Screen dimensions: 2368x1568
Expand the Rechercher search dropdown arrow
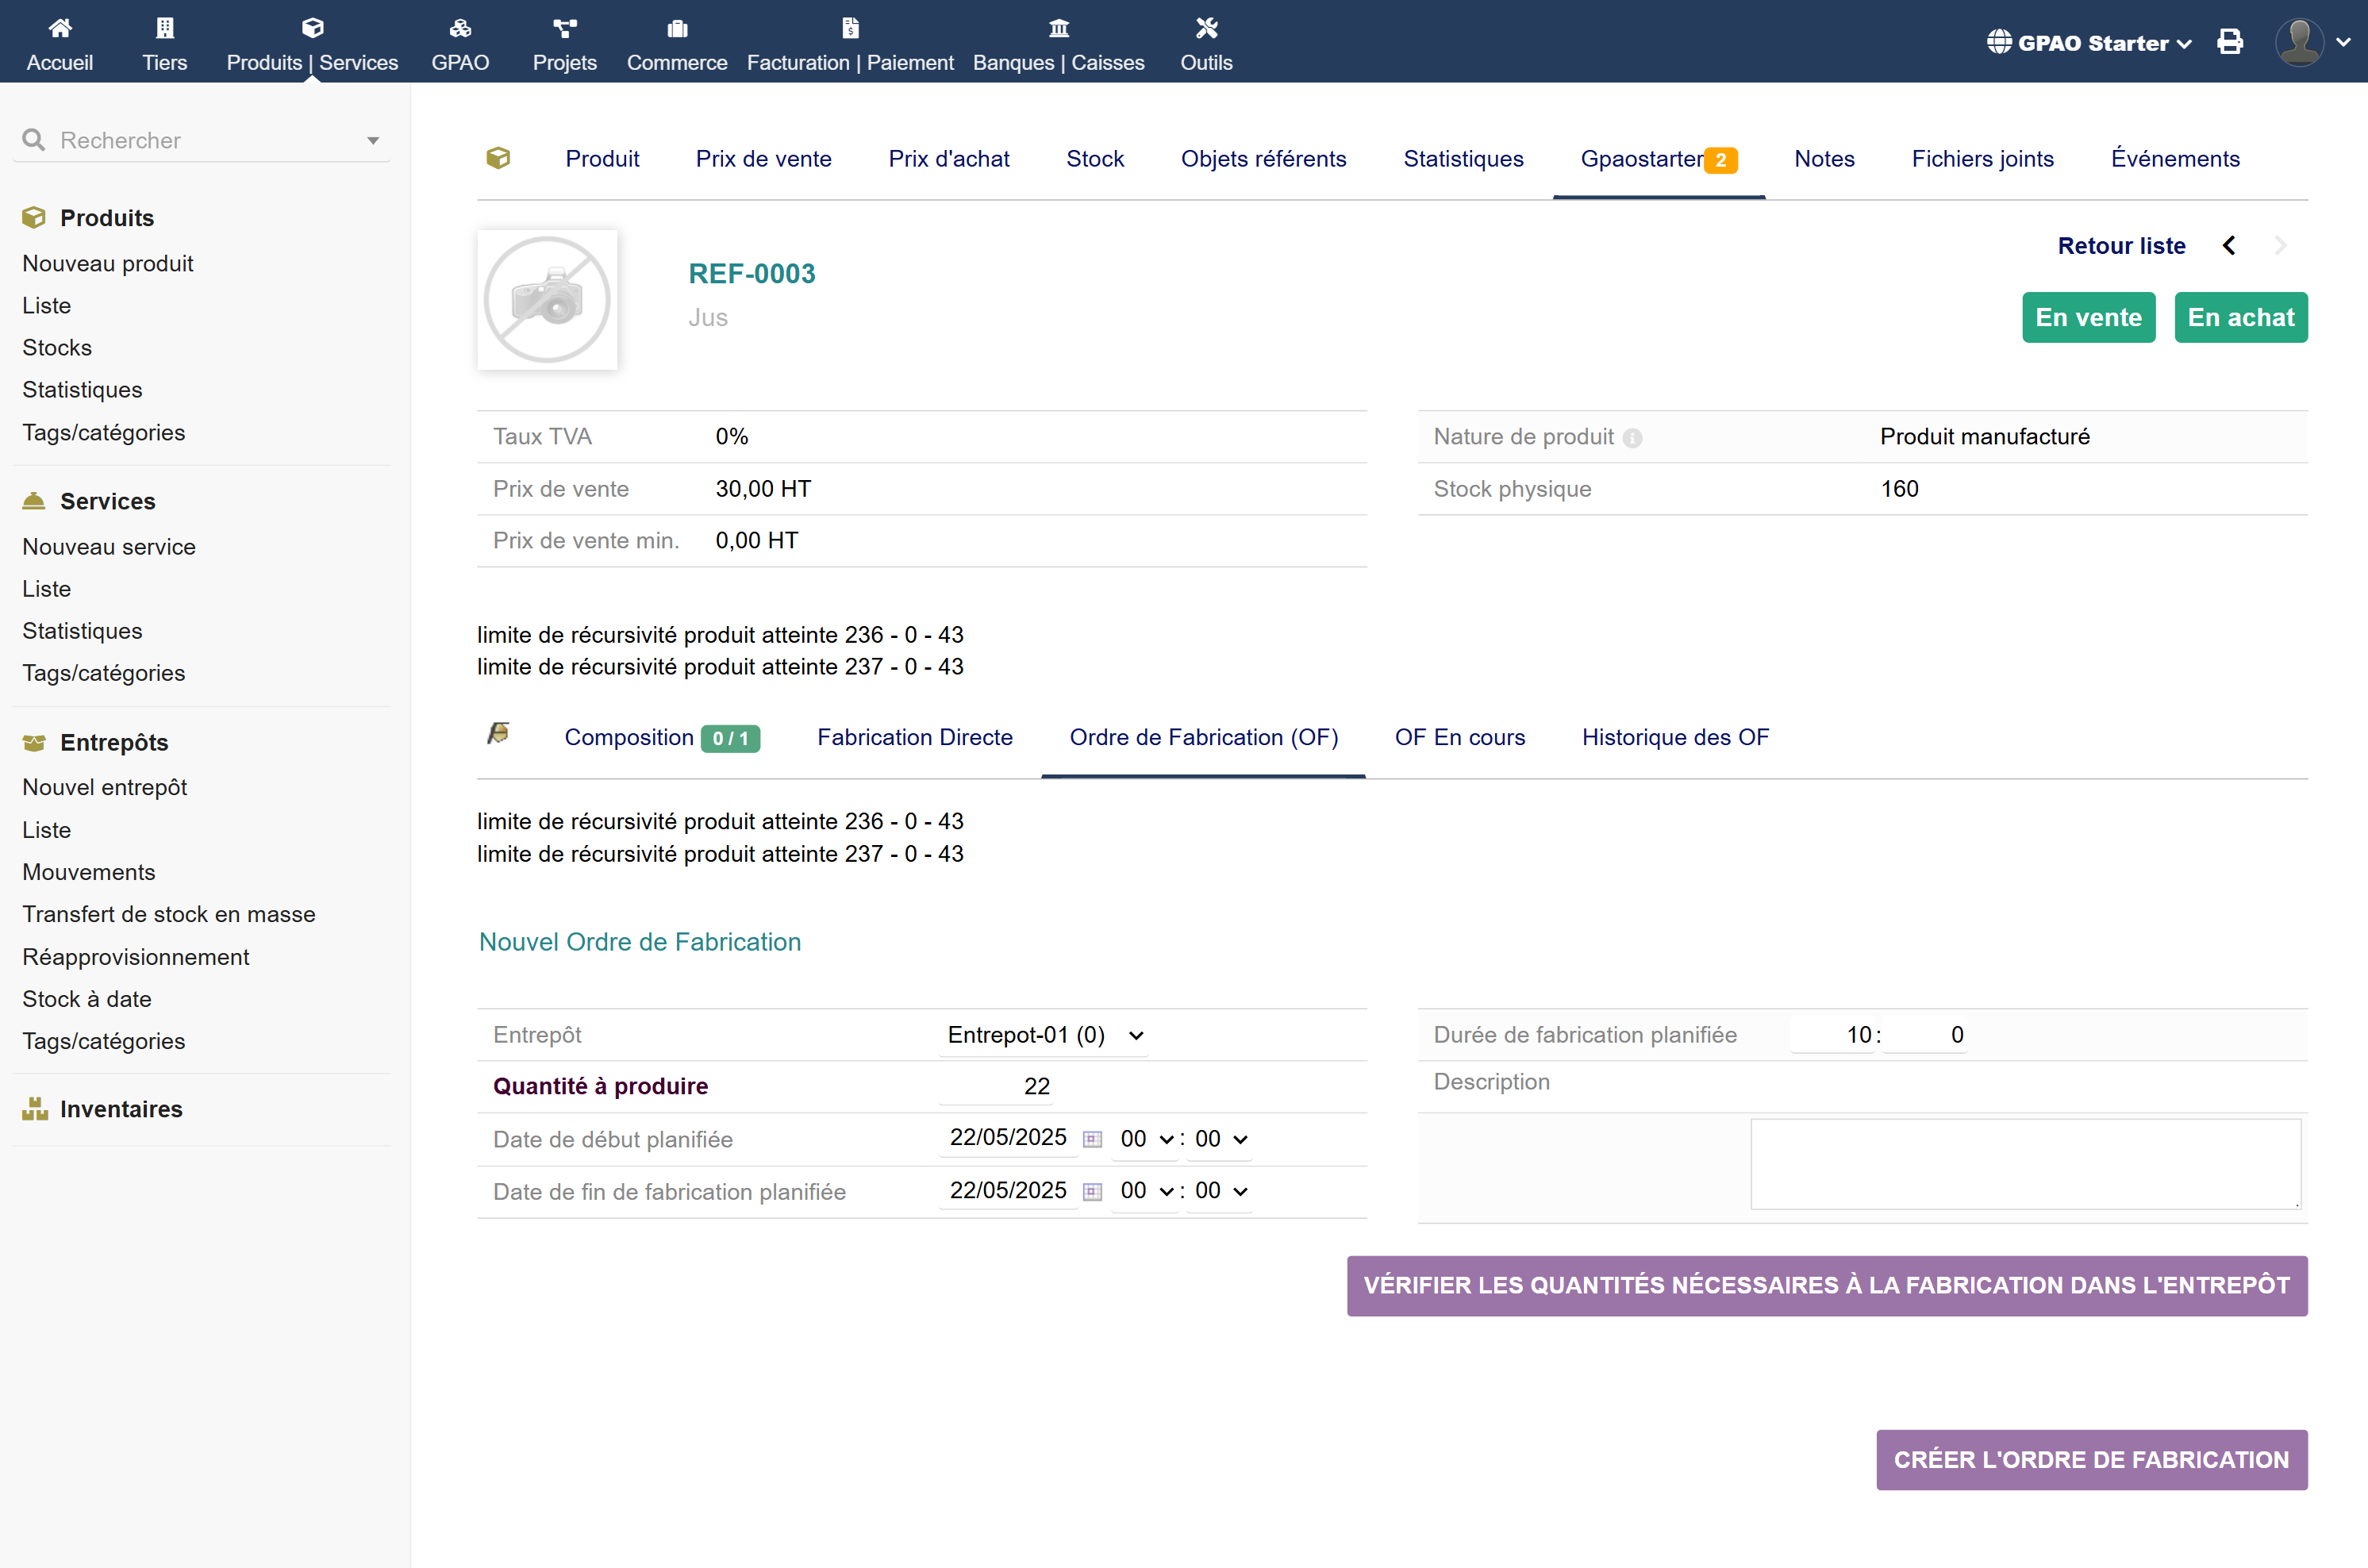coord(373,141)
